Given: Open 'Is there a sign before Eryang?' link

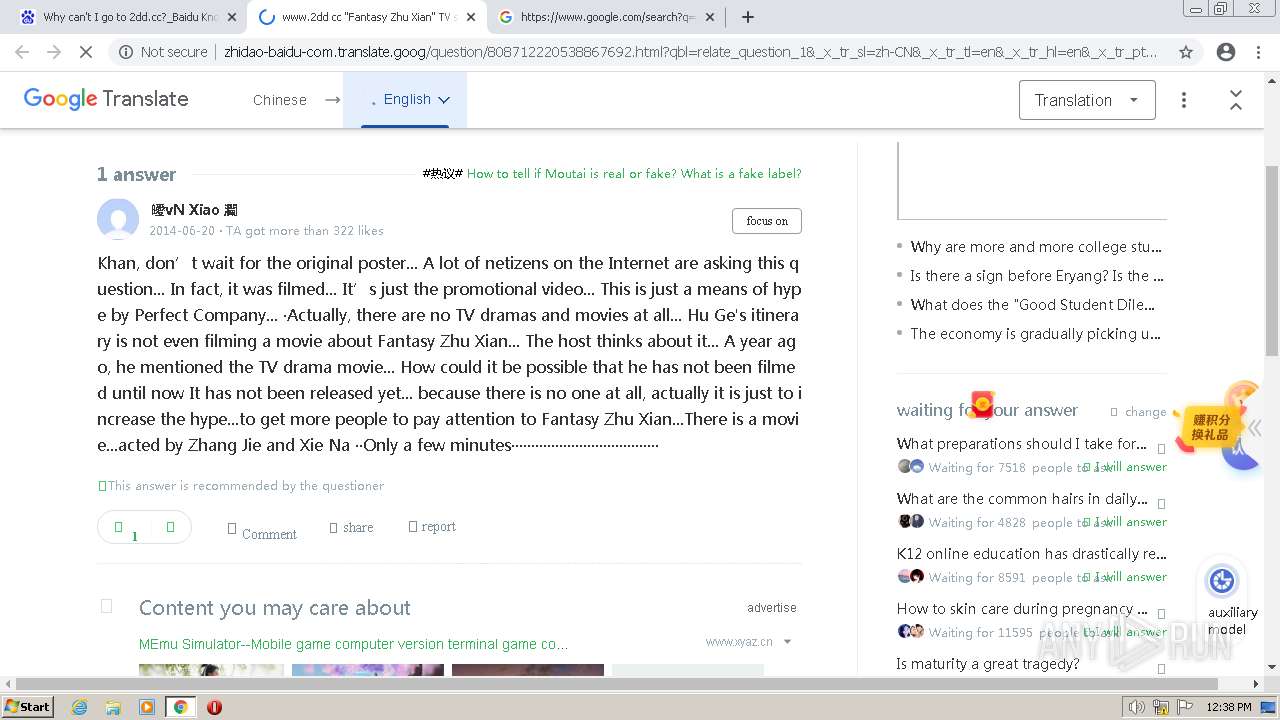Looking at the screenshot, I should coord(1036,276).
